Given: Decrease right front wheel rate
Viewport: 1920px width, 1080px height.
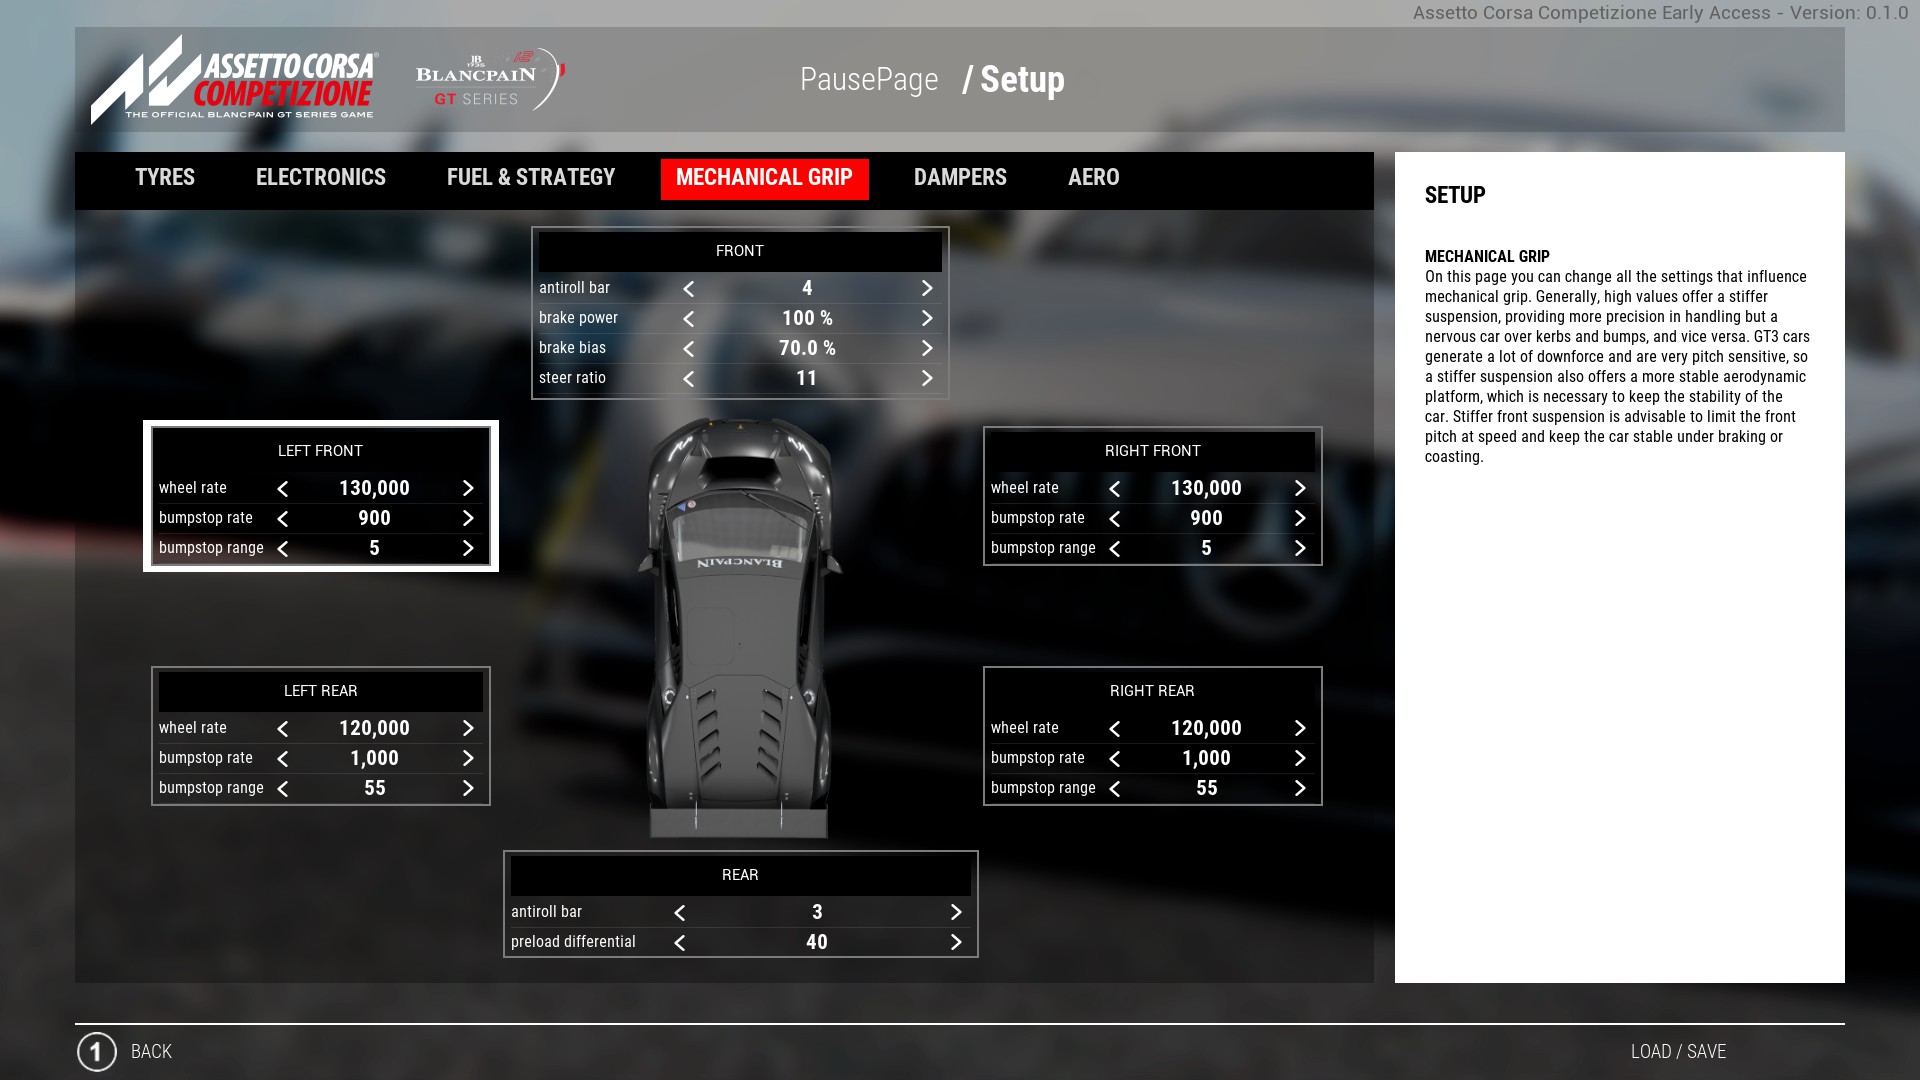Looking at the screenshot, I should (1115, 488).
